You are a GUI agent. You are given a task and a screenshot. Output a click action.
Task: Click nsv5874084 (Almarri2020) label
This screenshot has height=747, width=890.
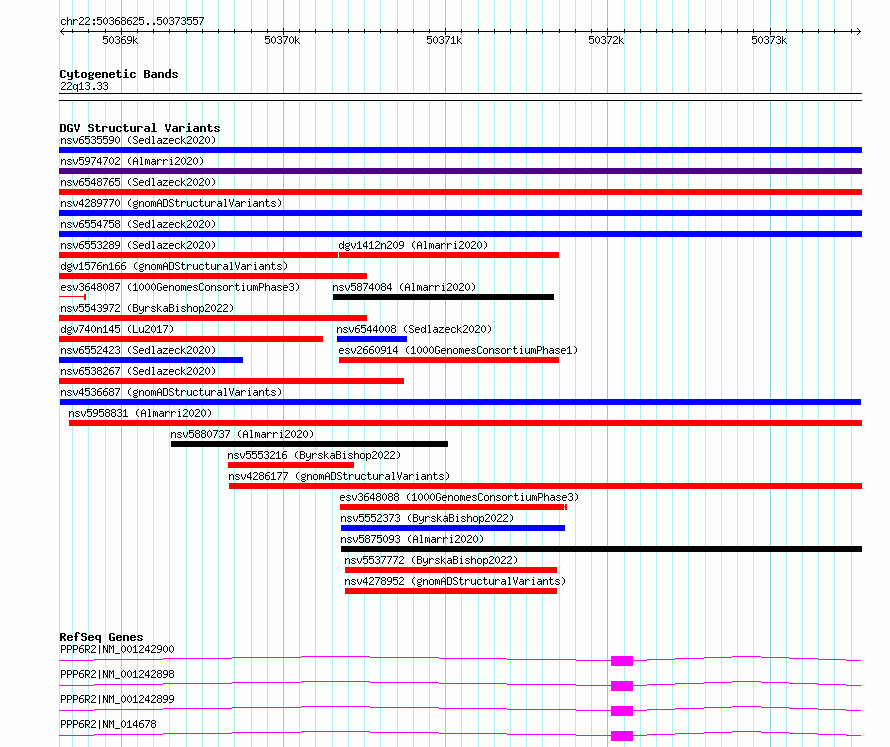point(404,287)
